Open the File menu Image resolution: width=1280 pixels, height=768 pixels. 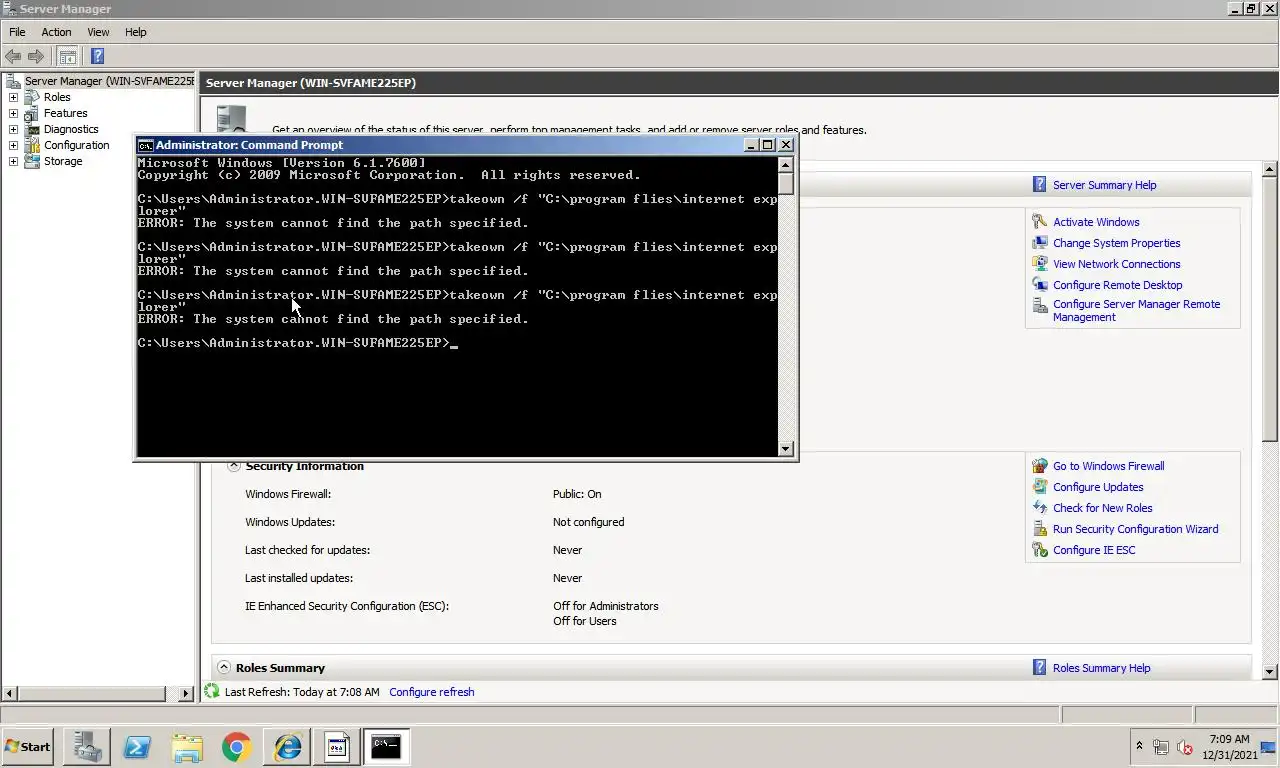point(17,32)
